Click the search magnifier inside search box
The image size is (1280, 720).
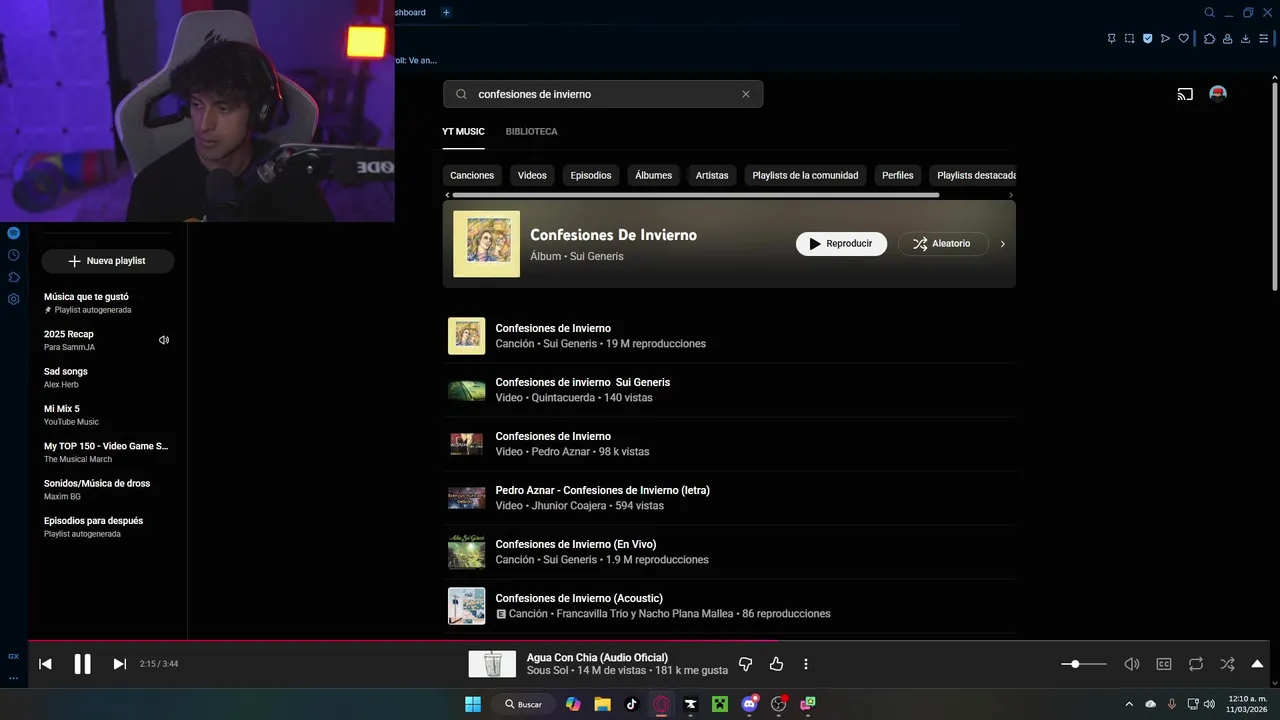pyautogui.click(x=461, y=94)
